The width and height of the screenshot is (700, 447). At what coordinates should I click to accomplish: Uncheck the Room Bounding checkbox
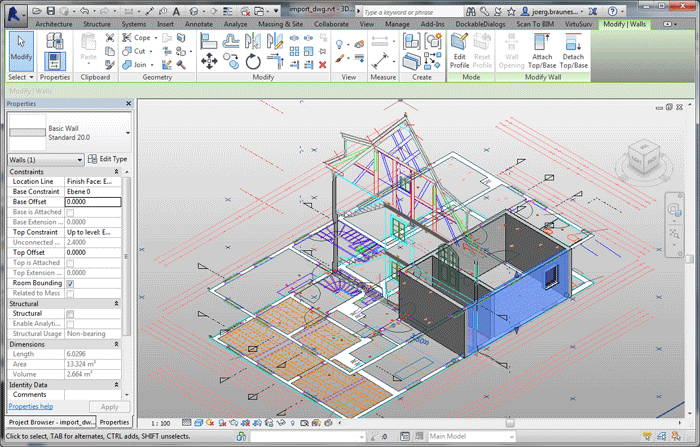pos(70,284)
